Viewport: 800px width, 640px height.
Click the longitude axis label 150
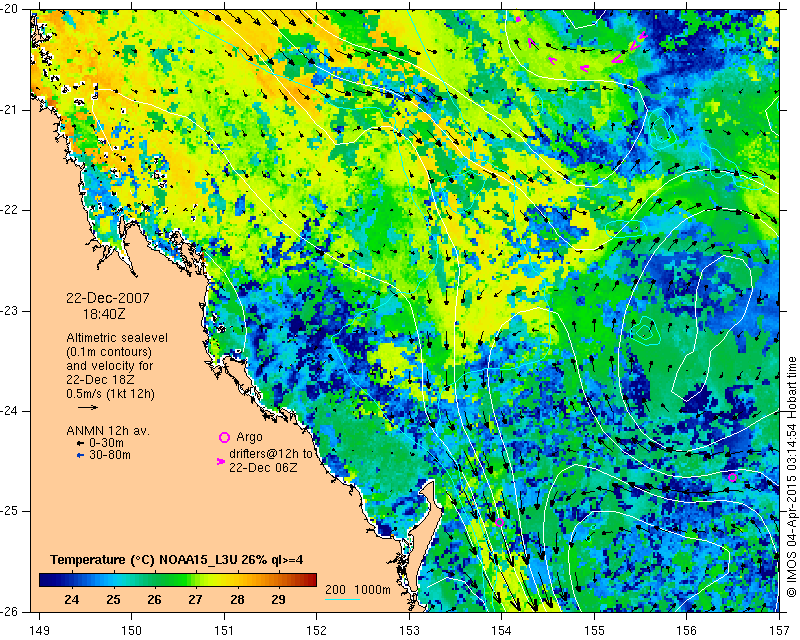click(x=132, y=630)
